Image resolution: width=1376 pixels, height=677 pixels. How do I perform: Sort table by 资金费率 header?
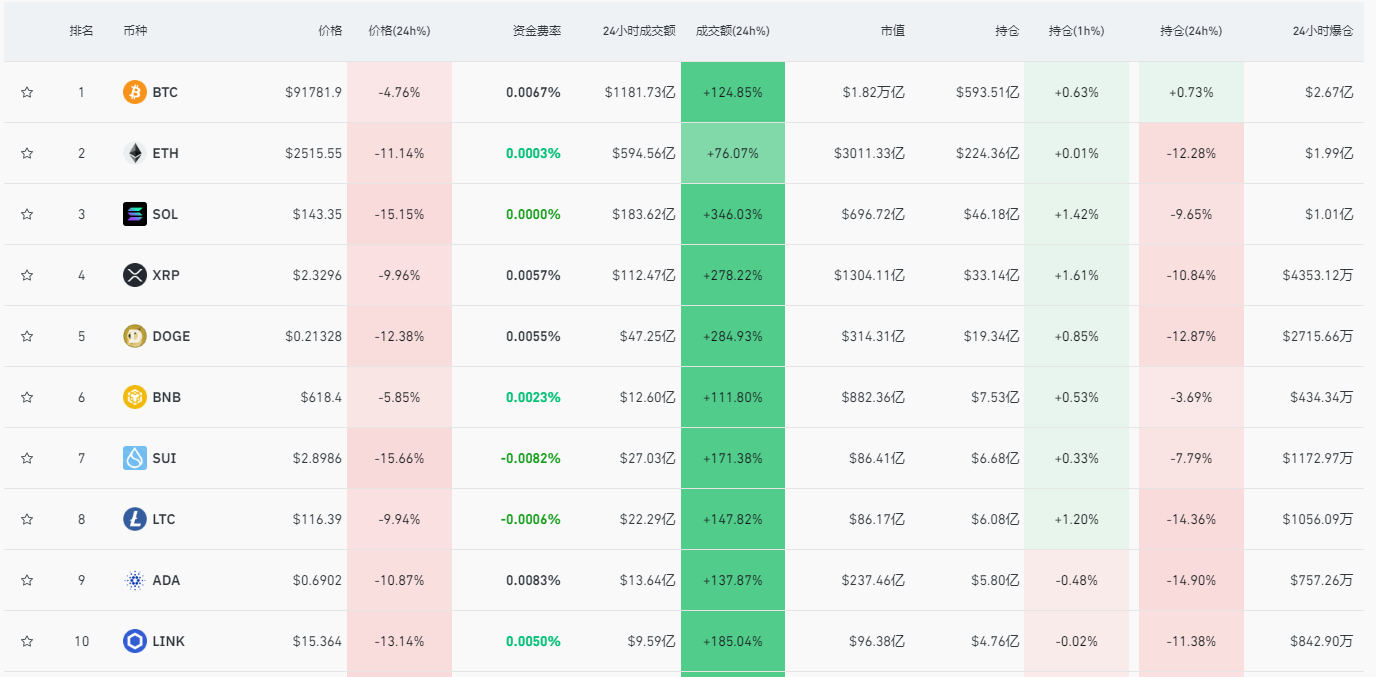coord(536,31)
